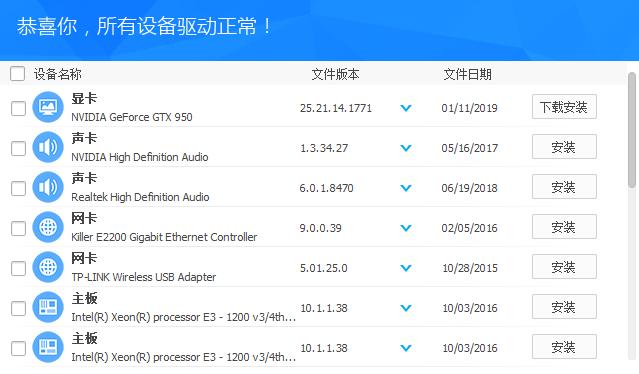The height and width of the screenshot is (374, 639).
Task: Click the NVIDIA GeForce GTX 950 display card icon
Action: click(x=48, y=107)
